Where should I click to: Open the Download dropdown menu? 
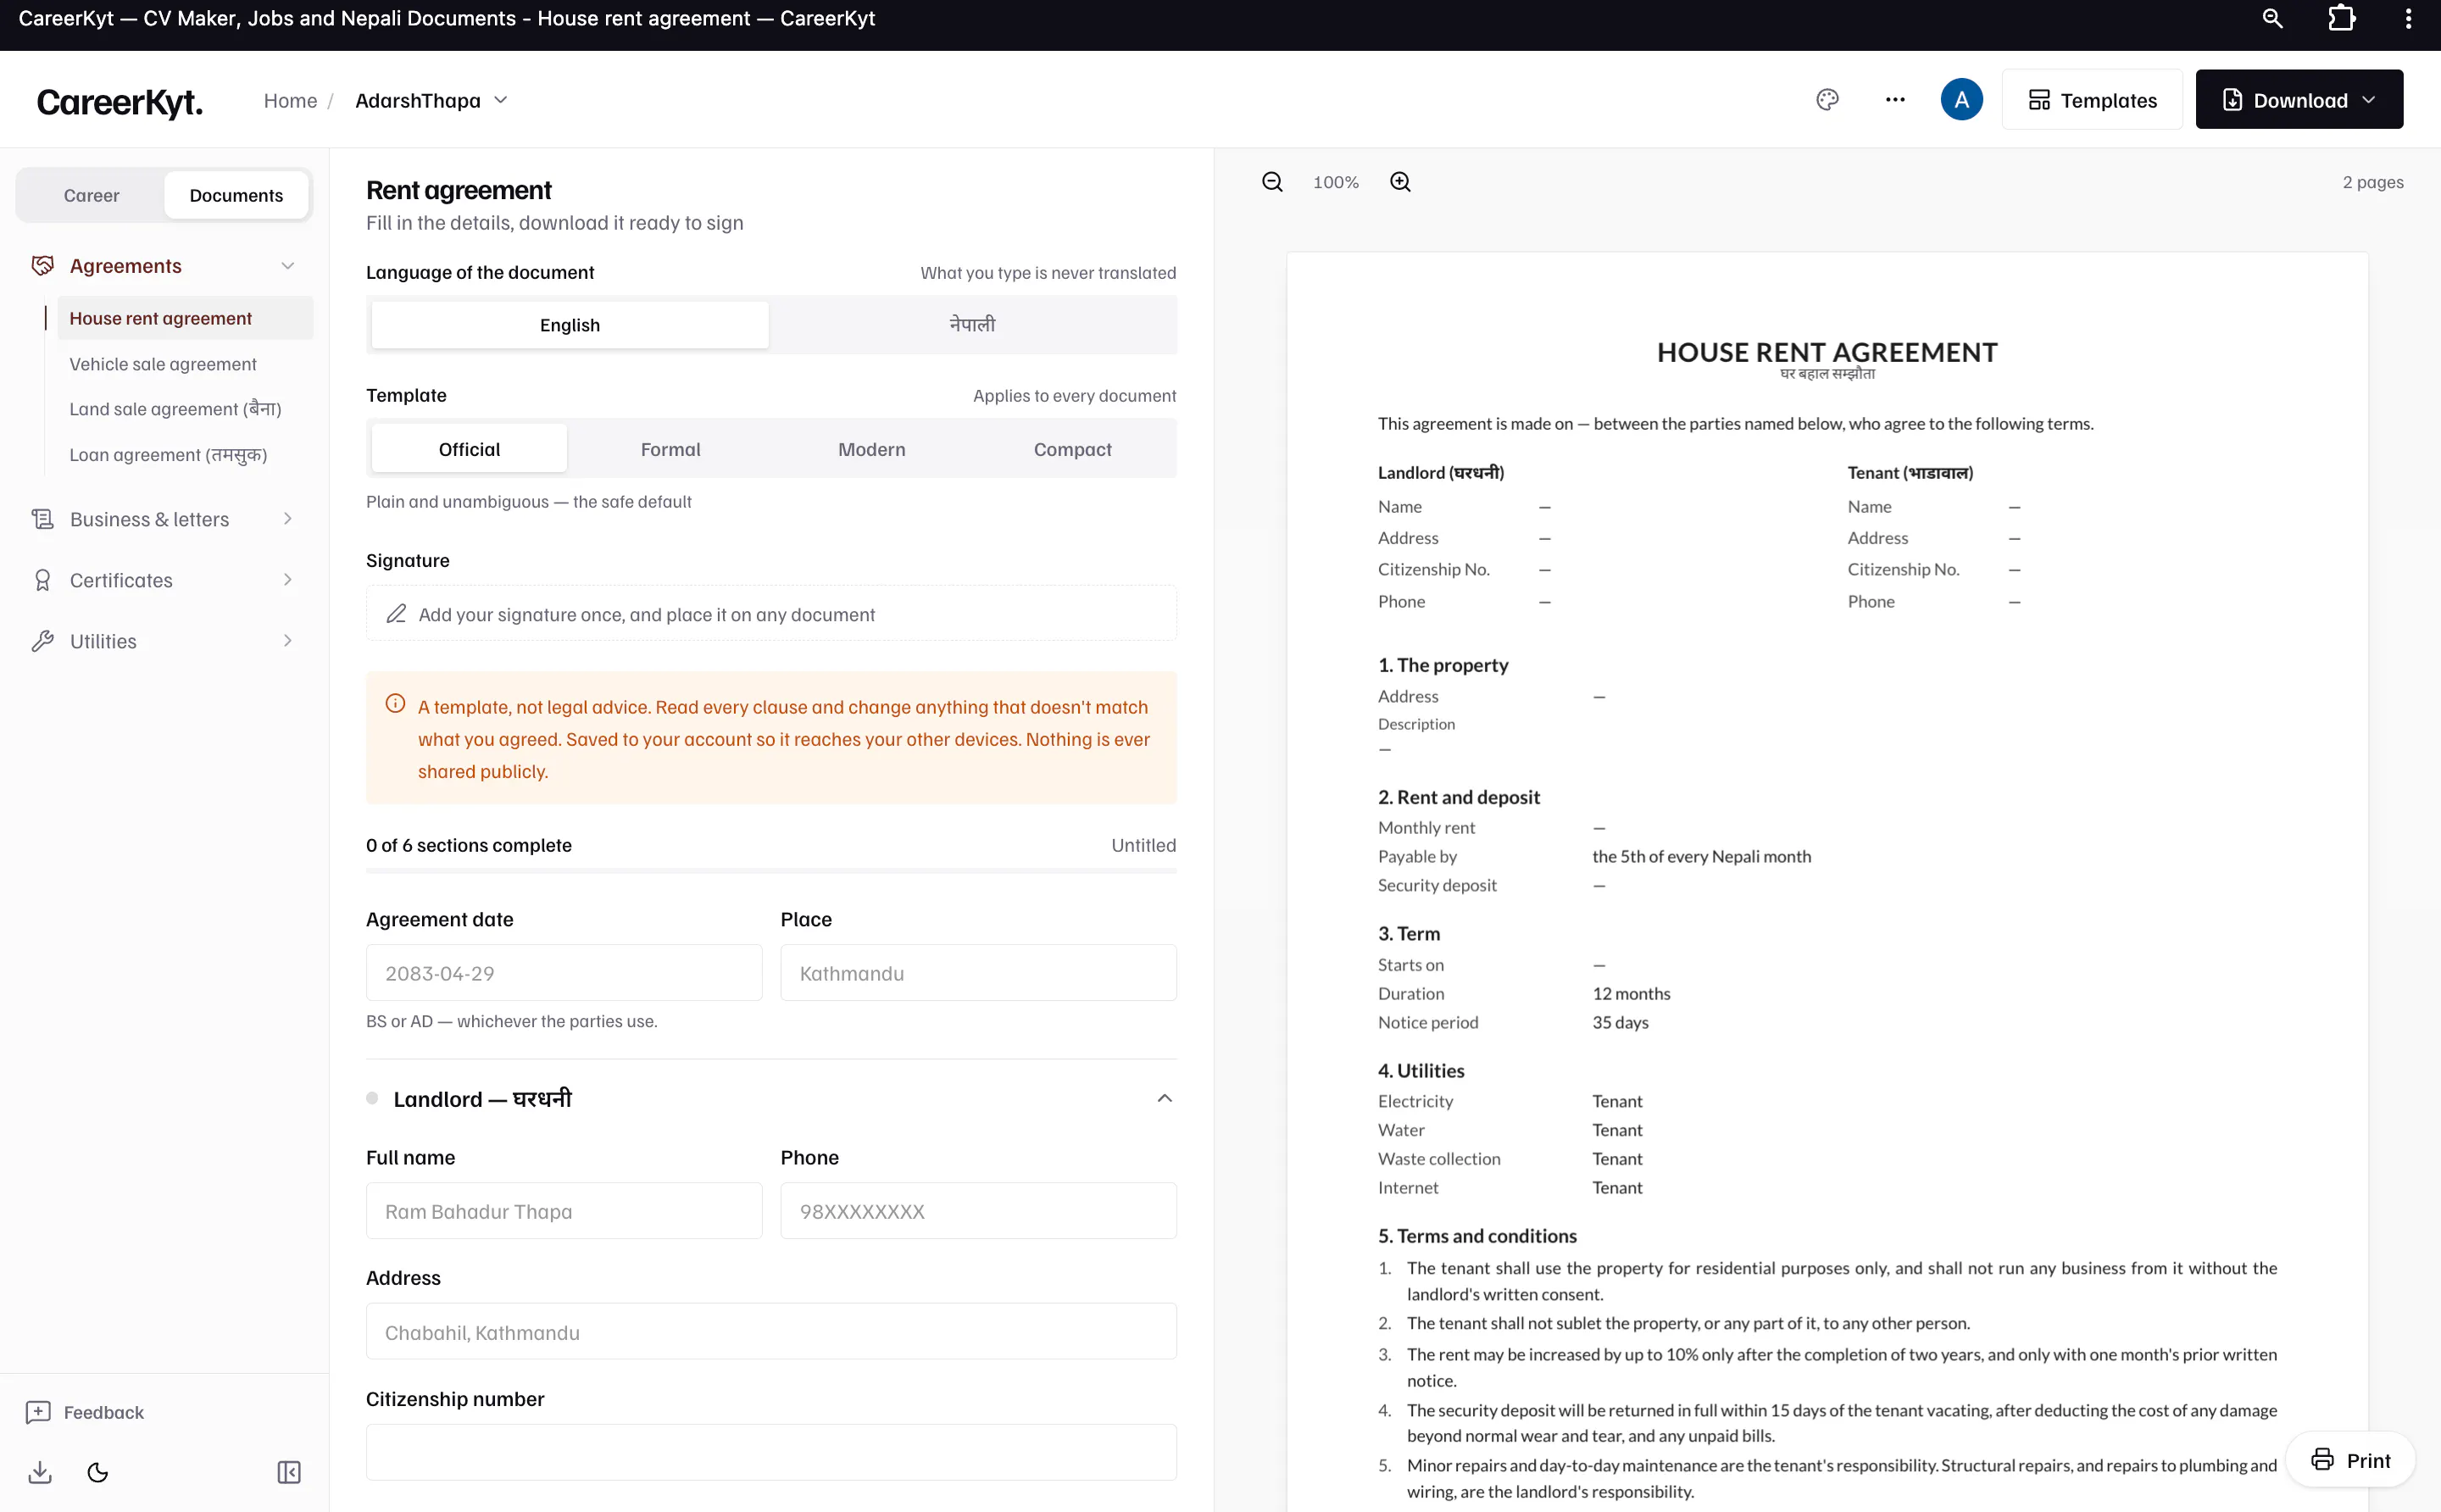pos(2298,100)
